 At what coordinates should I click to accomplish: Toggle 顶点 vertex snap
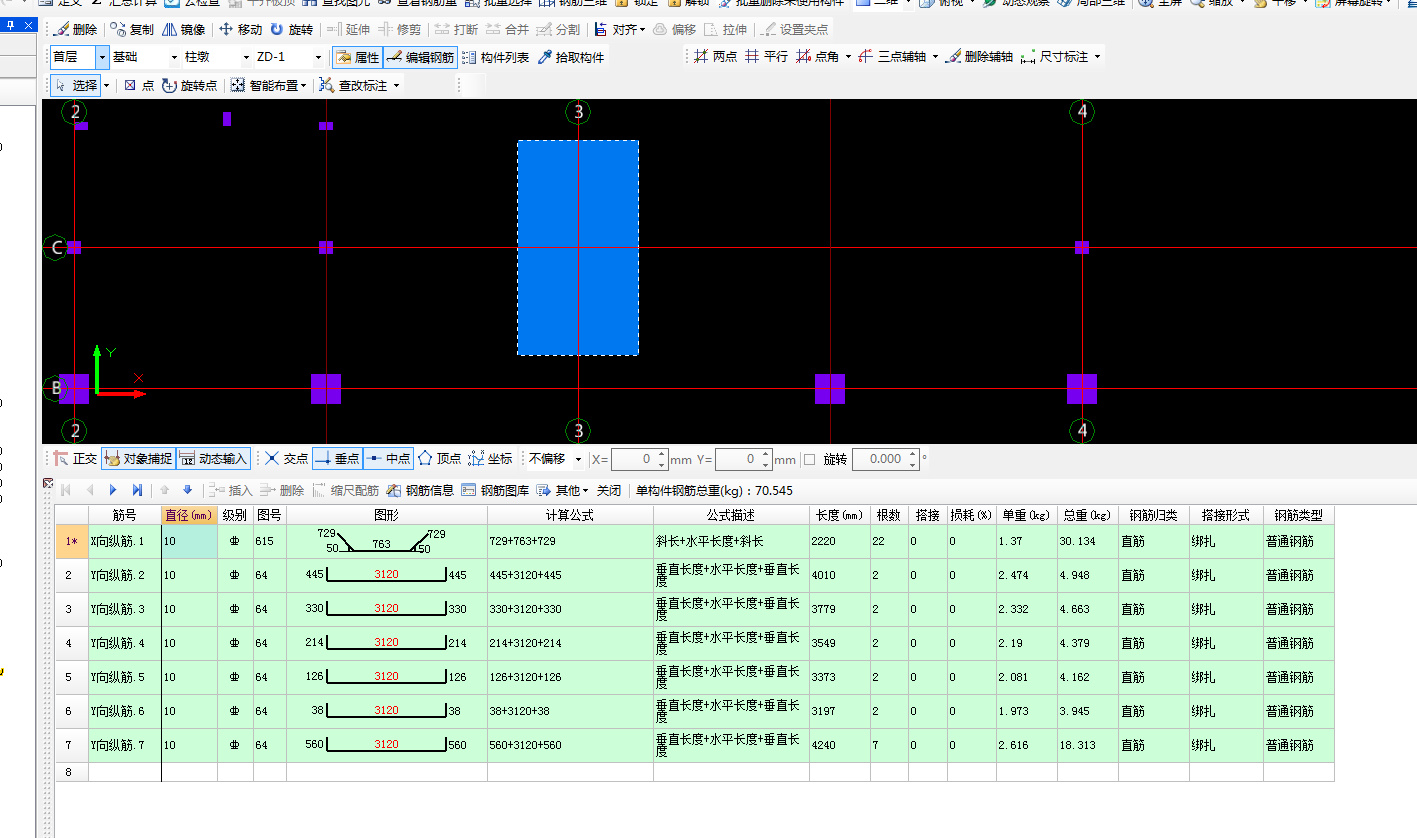[439, 459]
